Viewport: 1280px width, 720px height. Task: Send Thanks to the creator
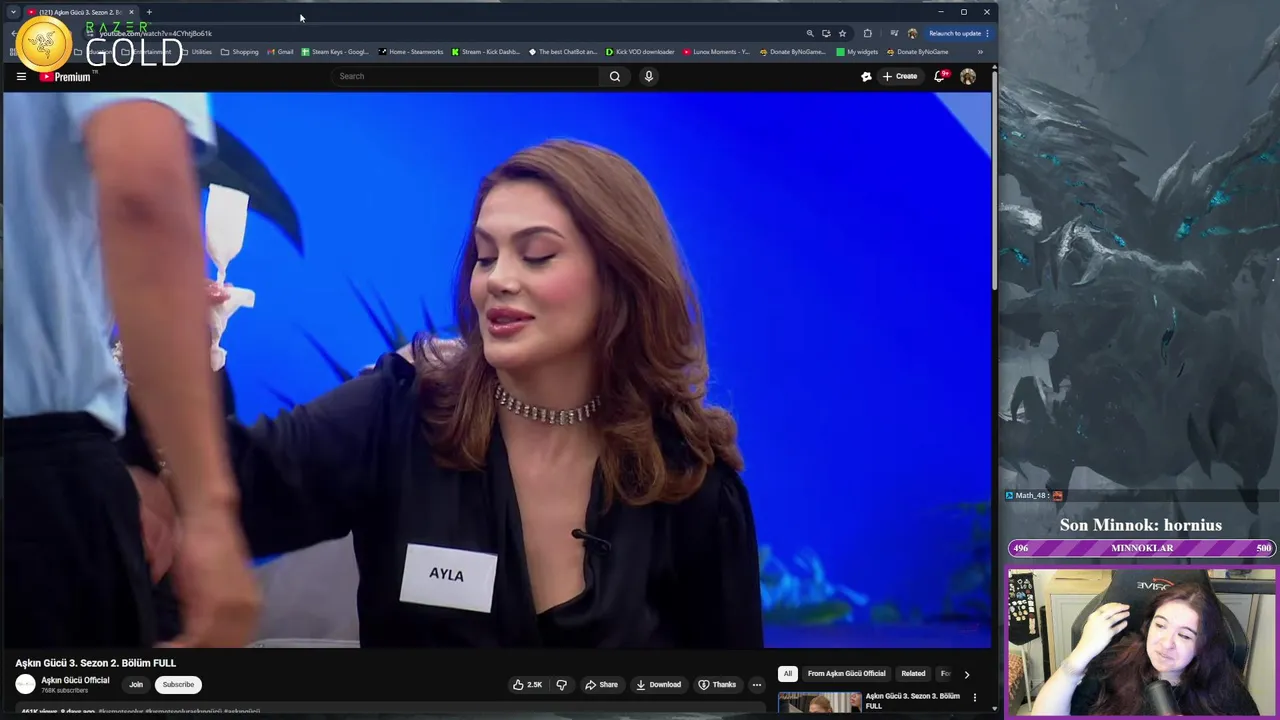(717, 685)
